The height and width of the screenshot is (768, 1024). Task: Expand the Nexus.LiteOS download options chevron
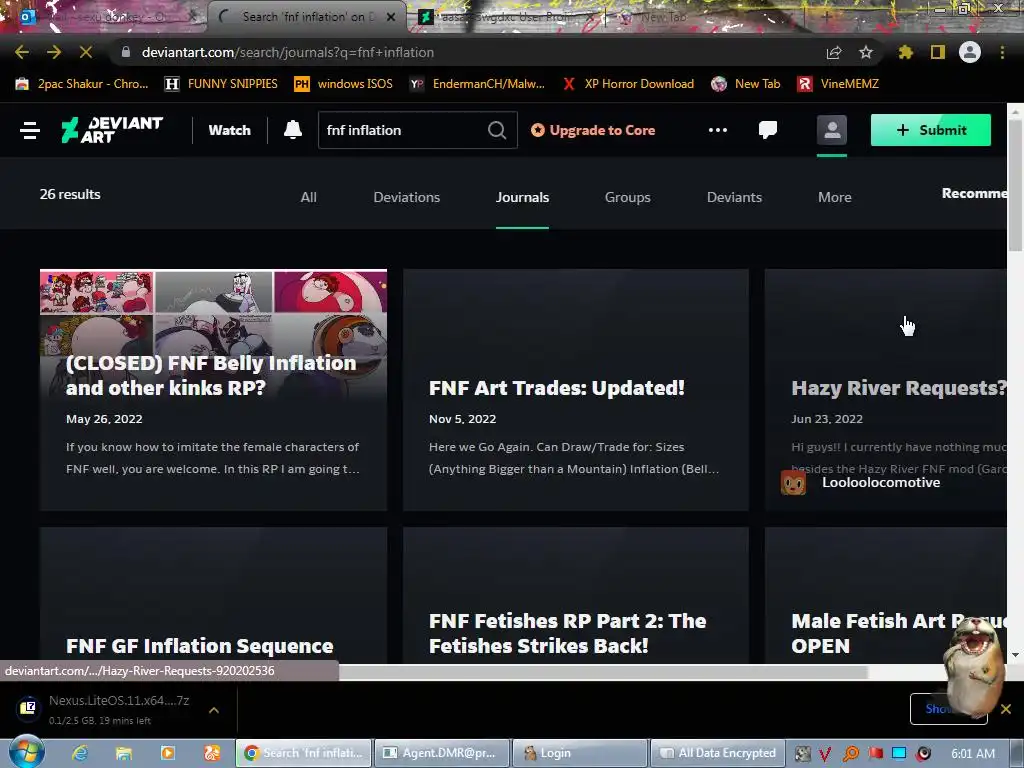point(214,709)
